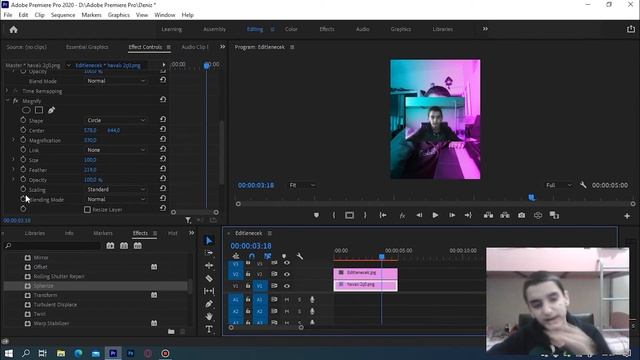
Task: Export frame with camera icon
Action: (x=522, y=215)
